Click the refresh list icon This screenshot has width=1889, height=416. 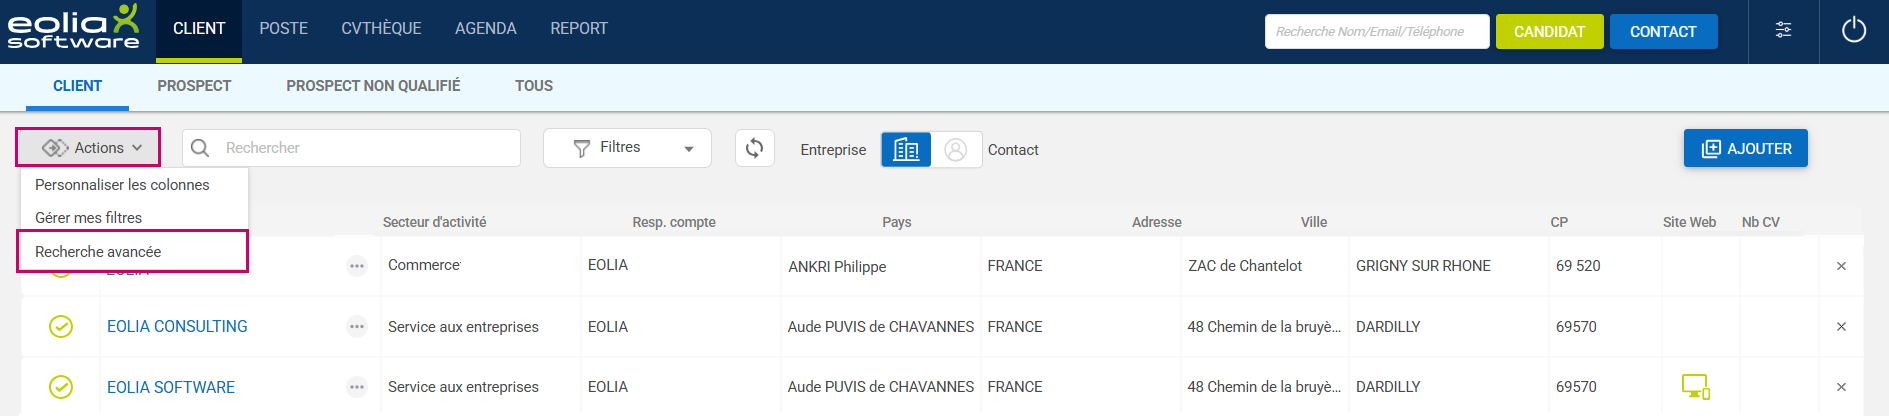pos(754,148)
